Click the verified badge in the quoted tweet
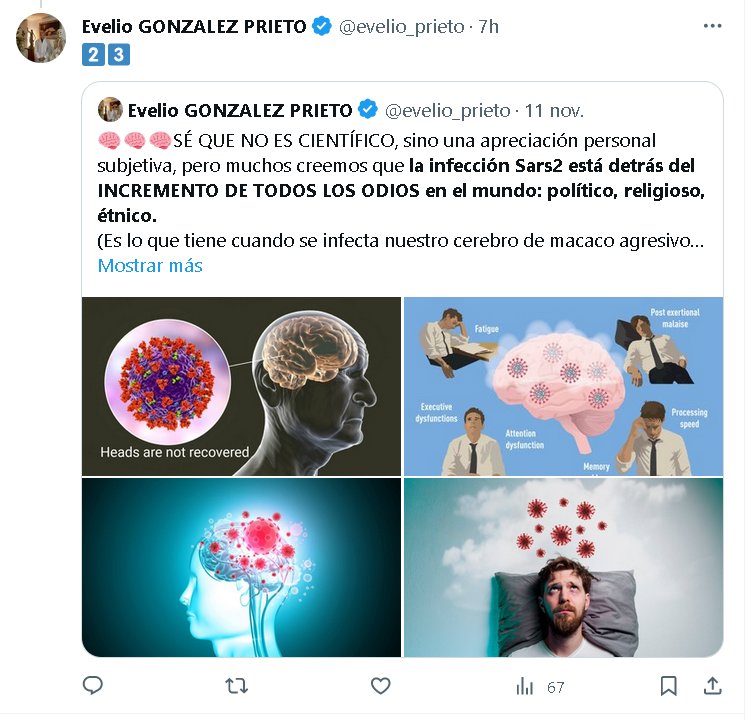 (368, 110)
